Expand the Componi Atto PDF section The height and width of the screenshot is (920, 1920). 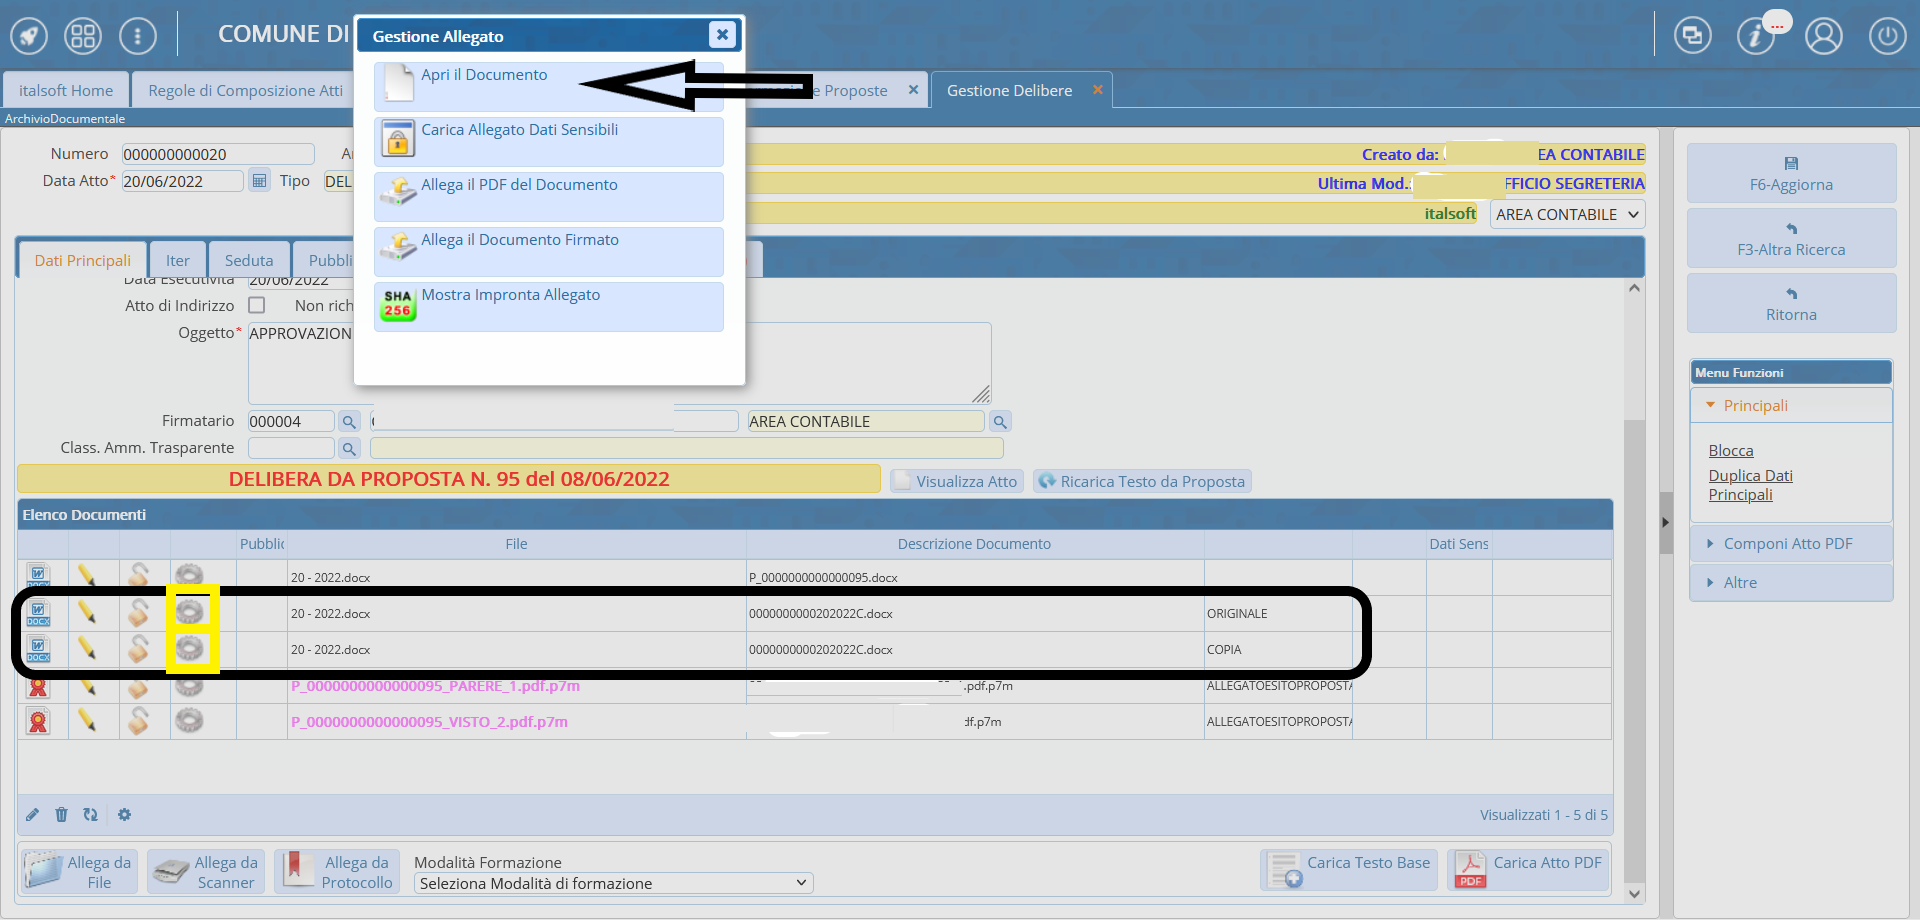tap(1787, 544)
